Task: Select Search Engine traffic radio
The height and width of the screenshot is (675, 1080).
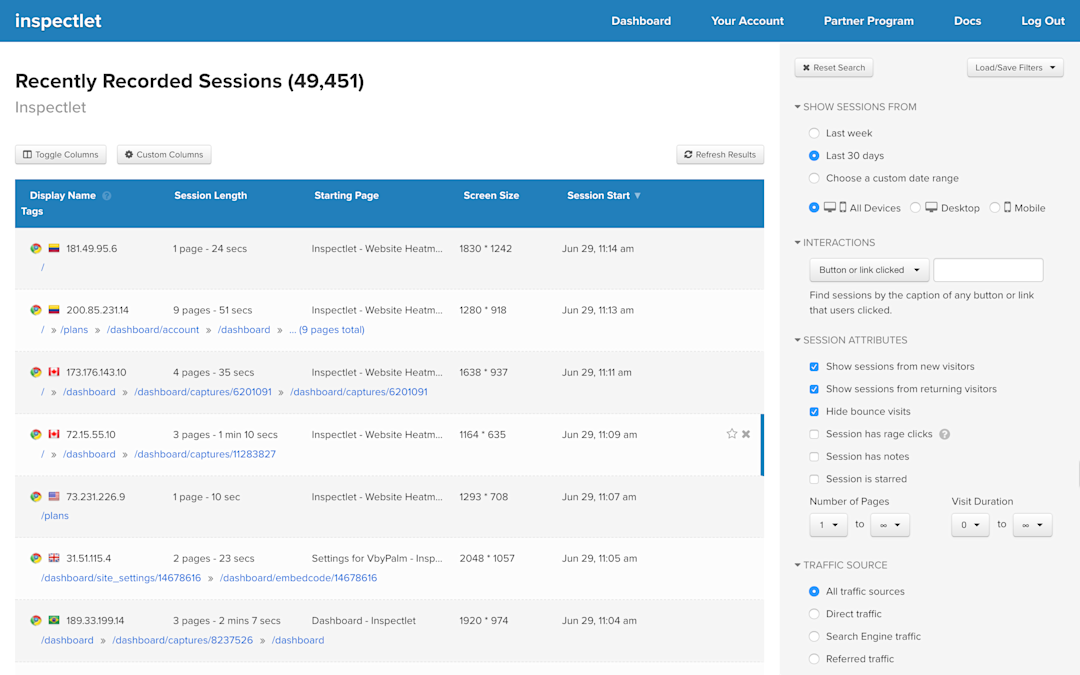Action: 814,636
